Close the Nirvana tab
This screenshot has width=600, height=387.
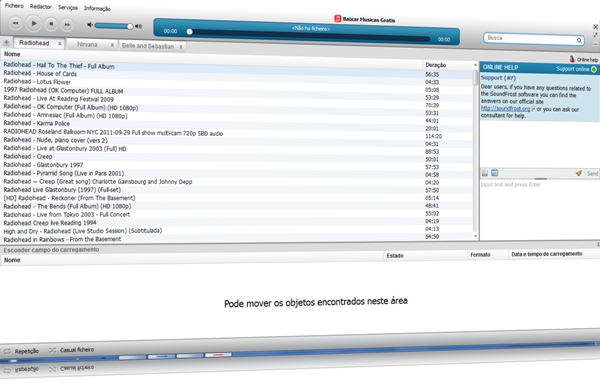pos(112,45)
